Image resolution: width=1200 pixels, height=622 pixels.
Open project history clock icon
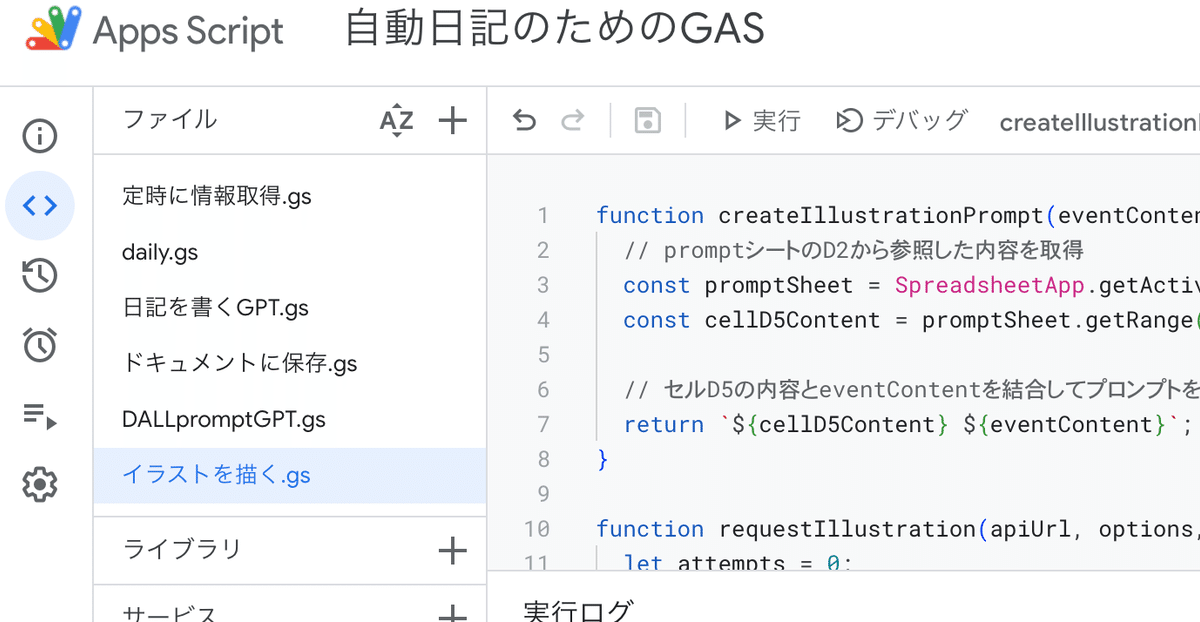pyautogui.click(x=40, y=276)
